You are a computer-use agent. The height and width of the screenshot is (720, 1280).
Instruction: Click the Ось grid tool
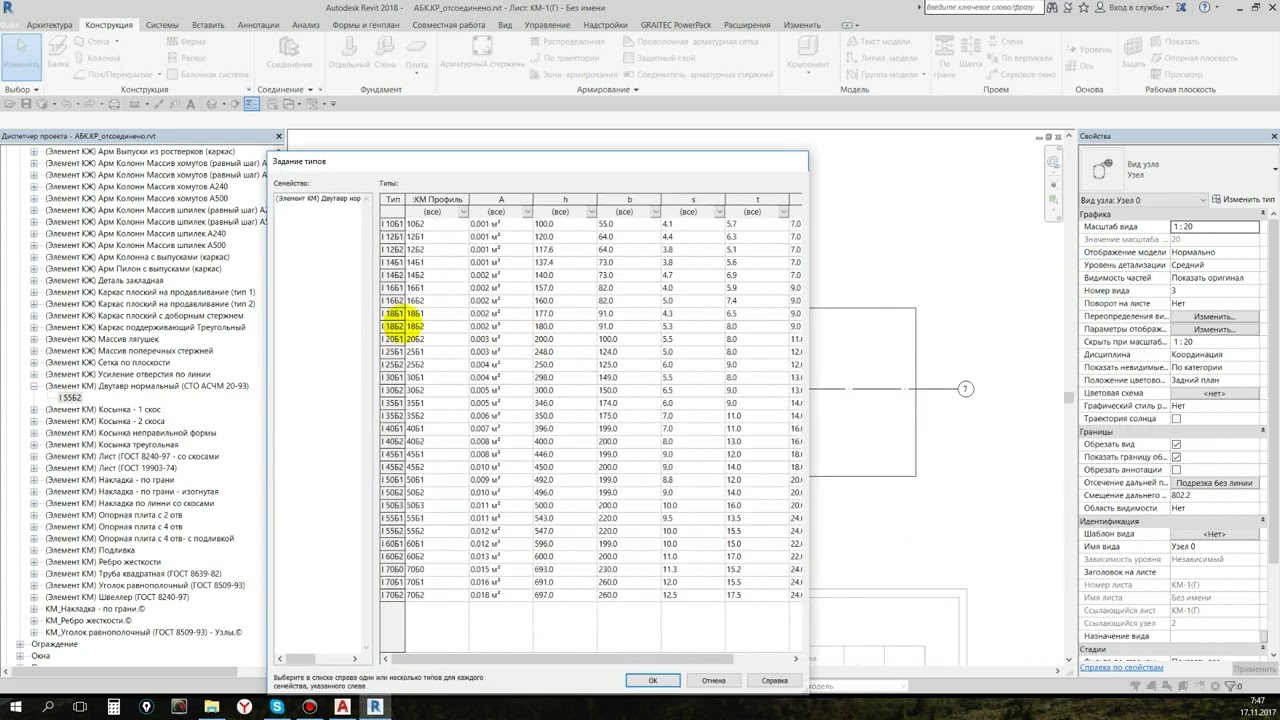click(x=1082, y=64)
